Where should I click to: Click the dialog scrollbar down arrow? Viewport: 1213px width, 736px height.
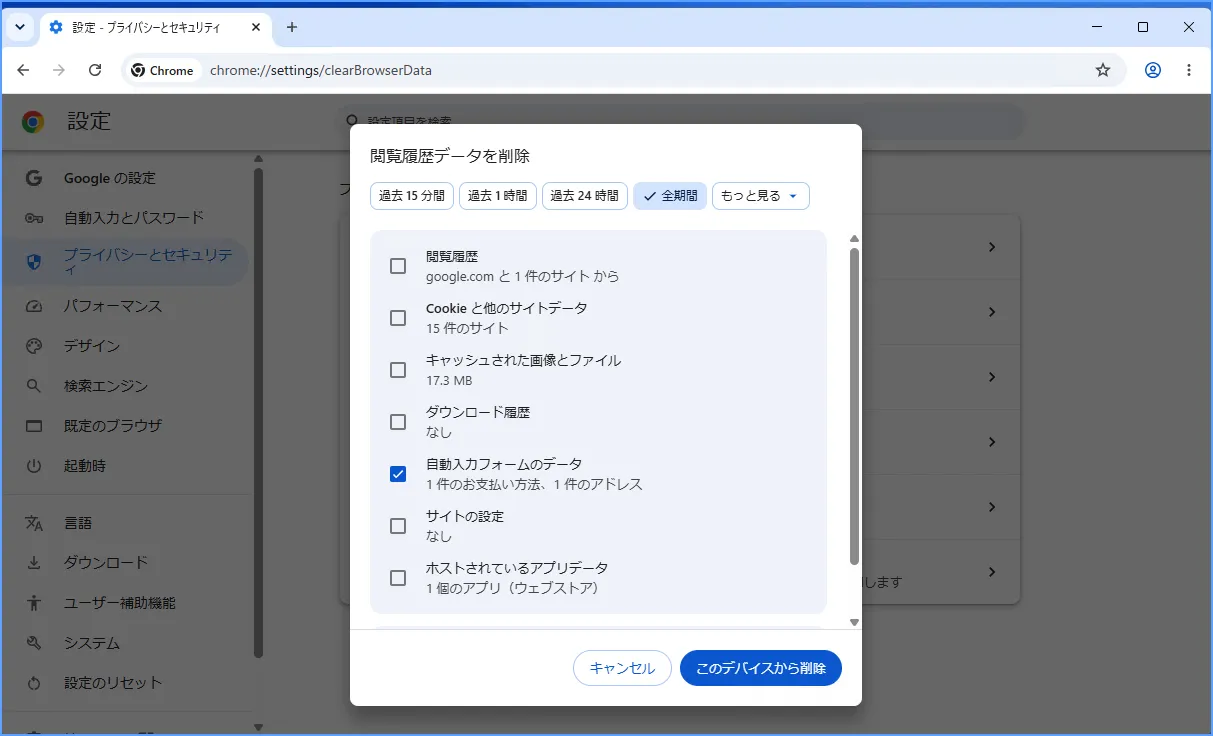854,622
